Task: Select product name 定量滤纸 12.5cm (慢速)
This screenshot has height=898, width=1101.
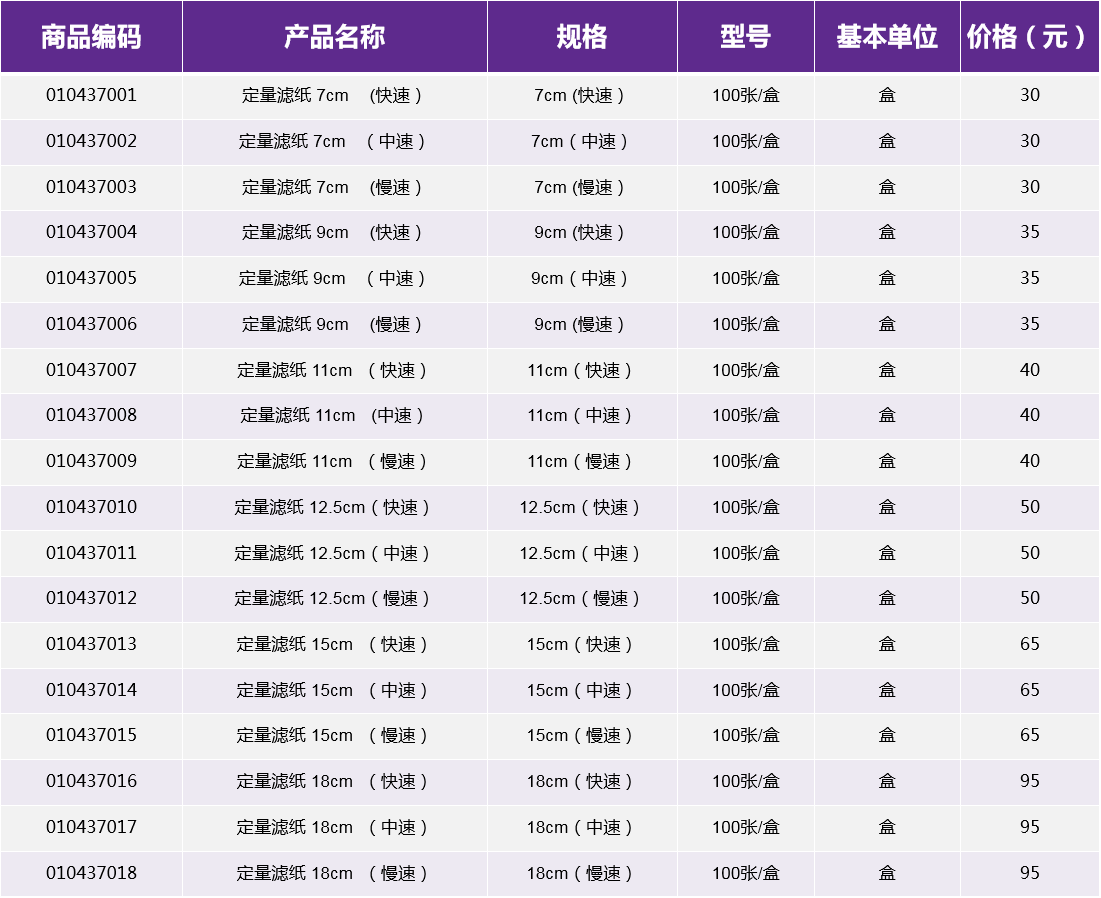Action: tap(332, 598)
